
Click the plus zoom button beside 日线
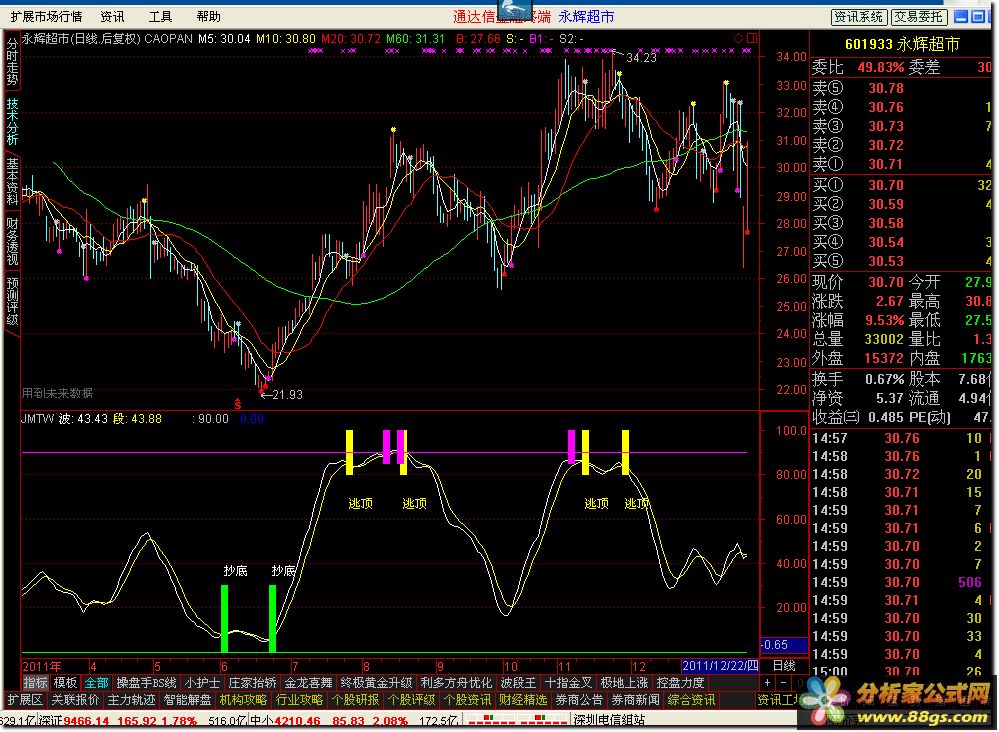(768, 682)
